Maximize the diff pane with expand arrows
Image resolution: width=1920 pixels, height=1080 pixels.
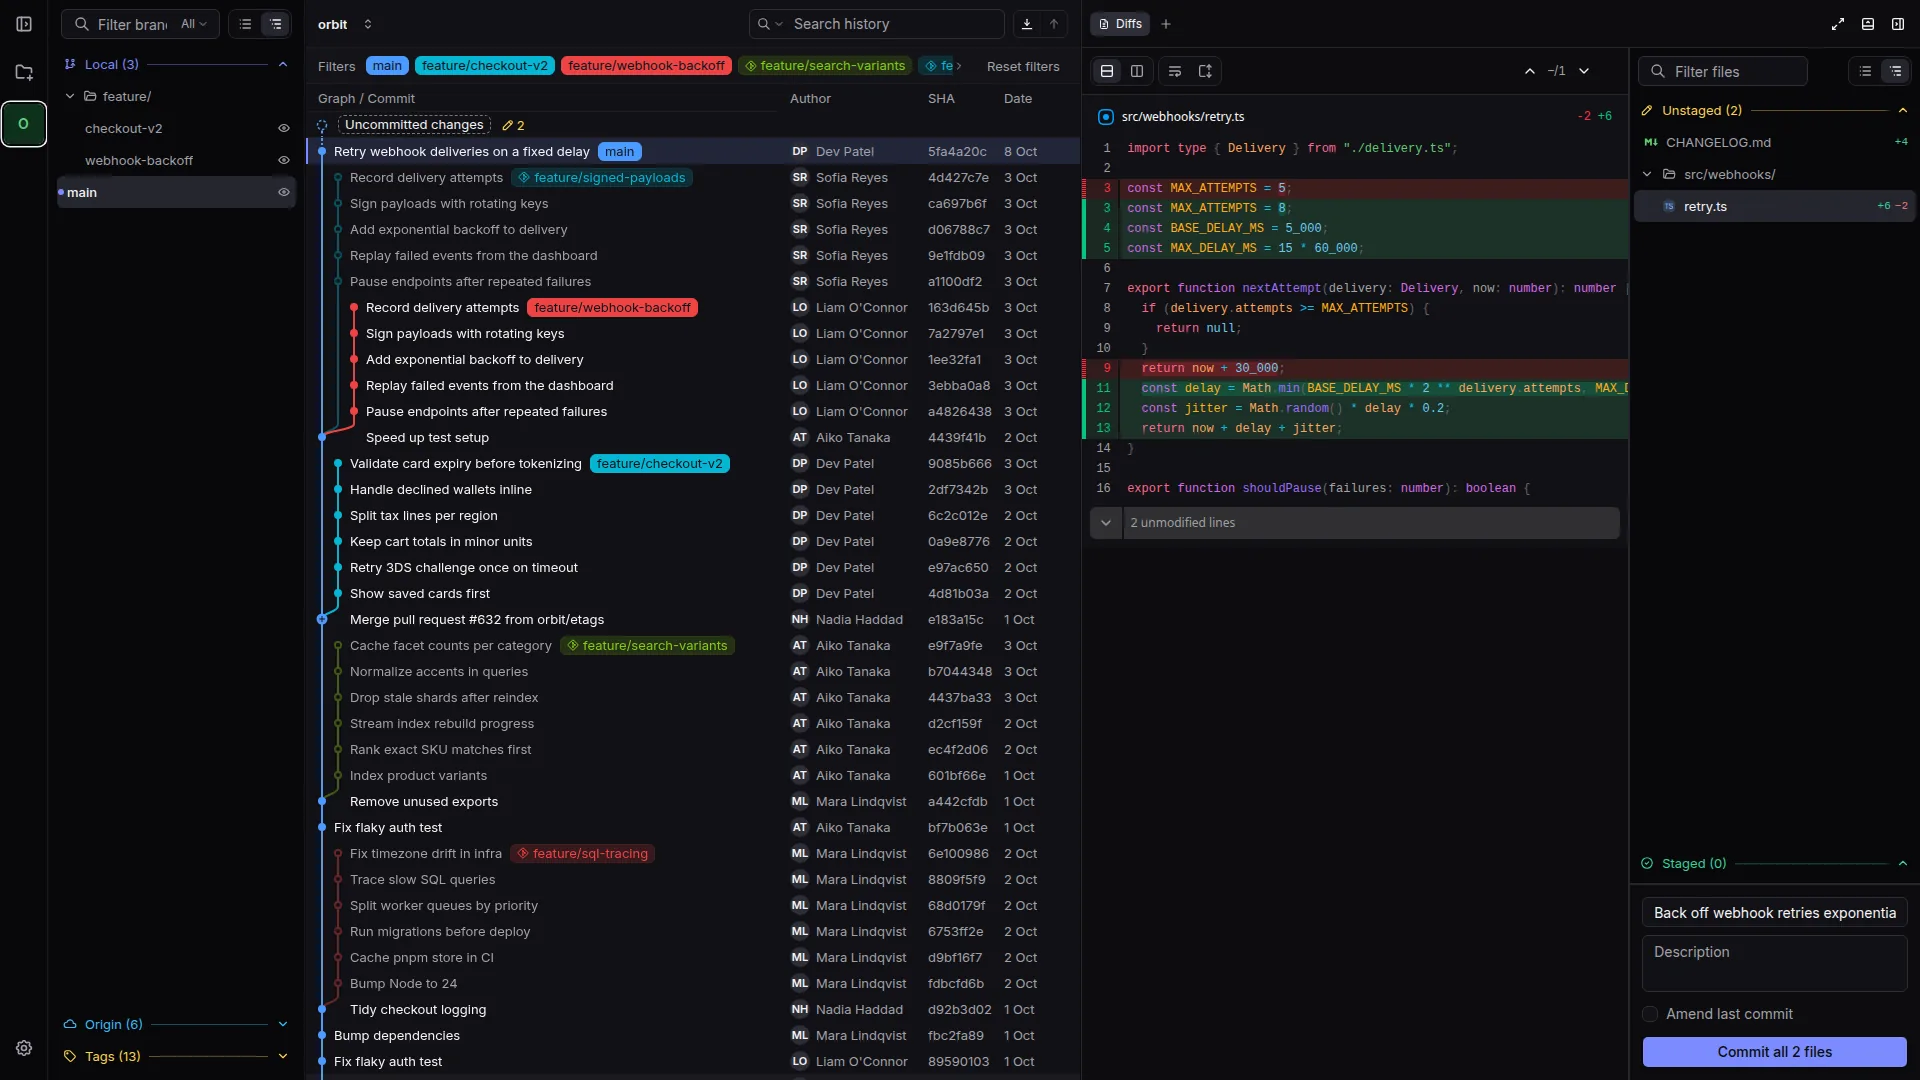pyautogui.click(x=1838, y=24)
